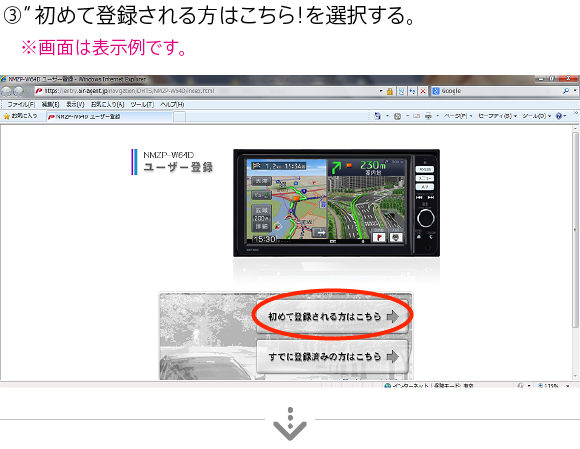Screen dimensions: 580x449
Task: Click the read mail icon in command bar
Action: tap(417, 117)
